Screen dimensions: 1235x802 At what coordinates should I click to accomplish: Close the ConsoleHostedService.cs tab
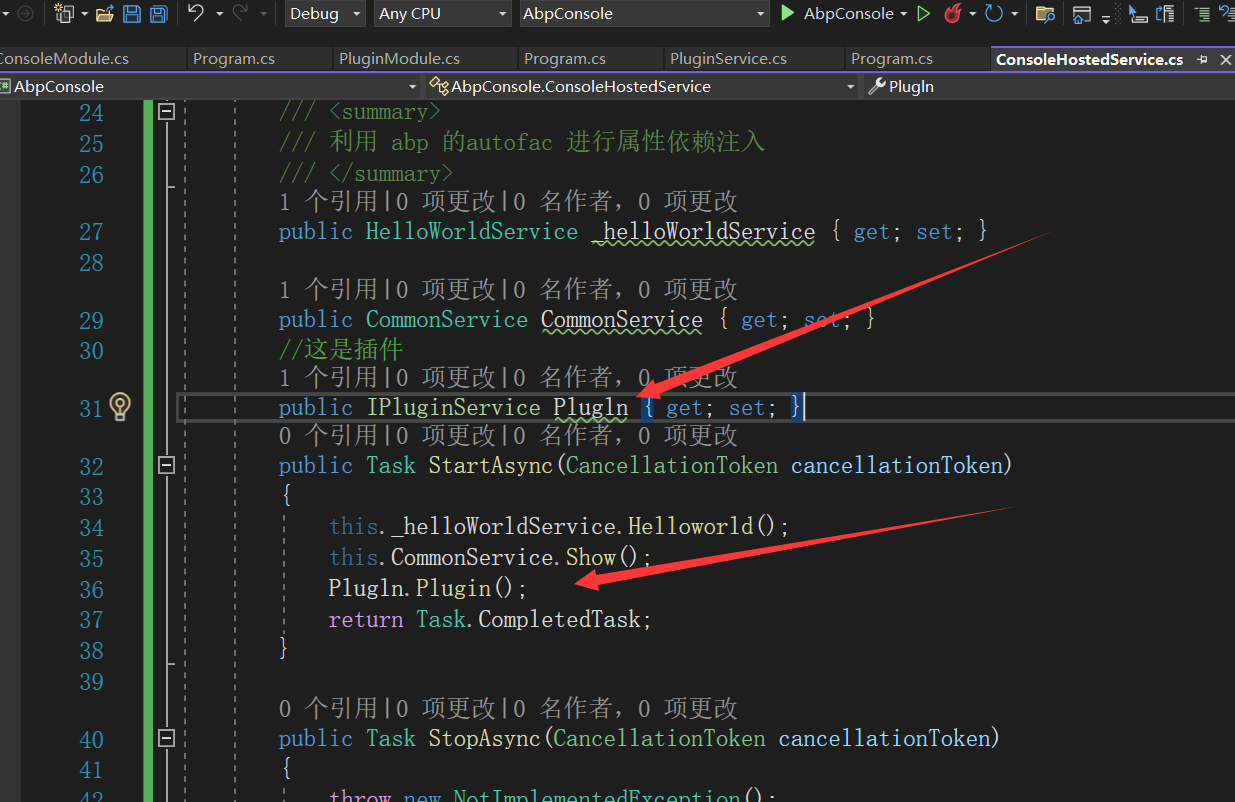click(1225, 60)
